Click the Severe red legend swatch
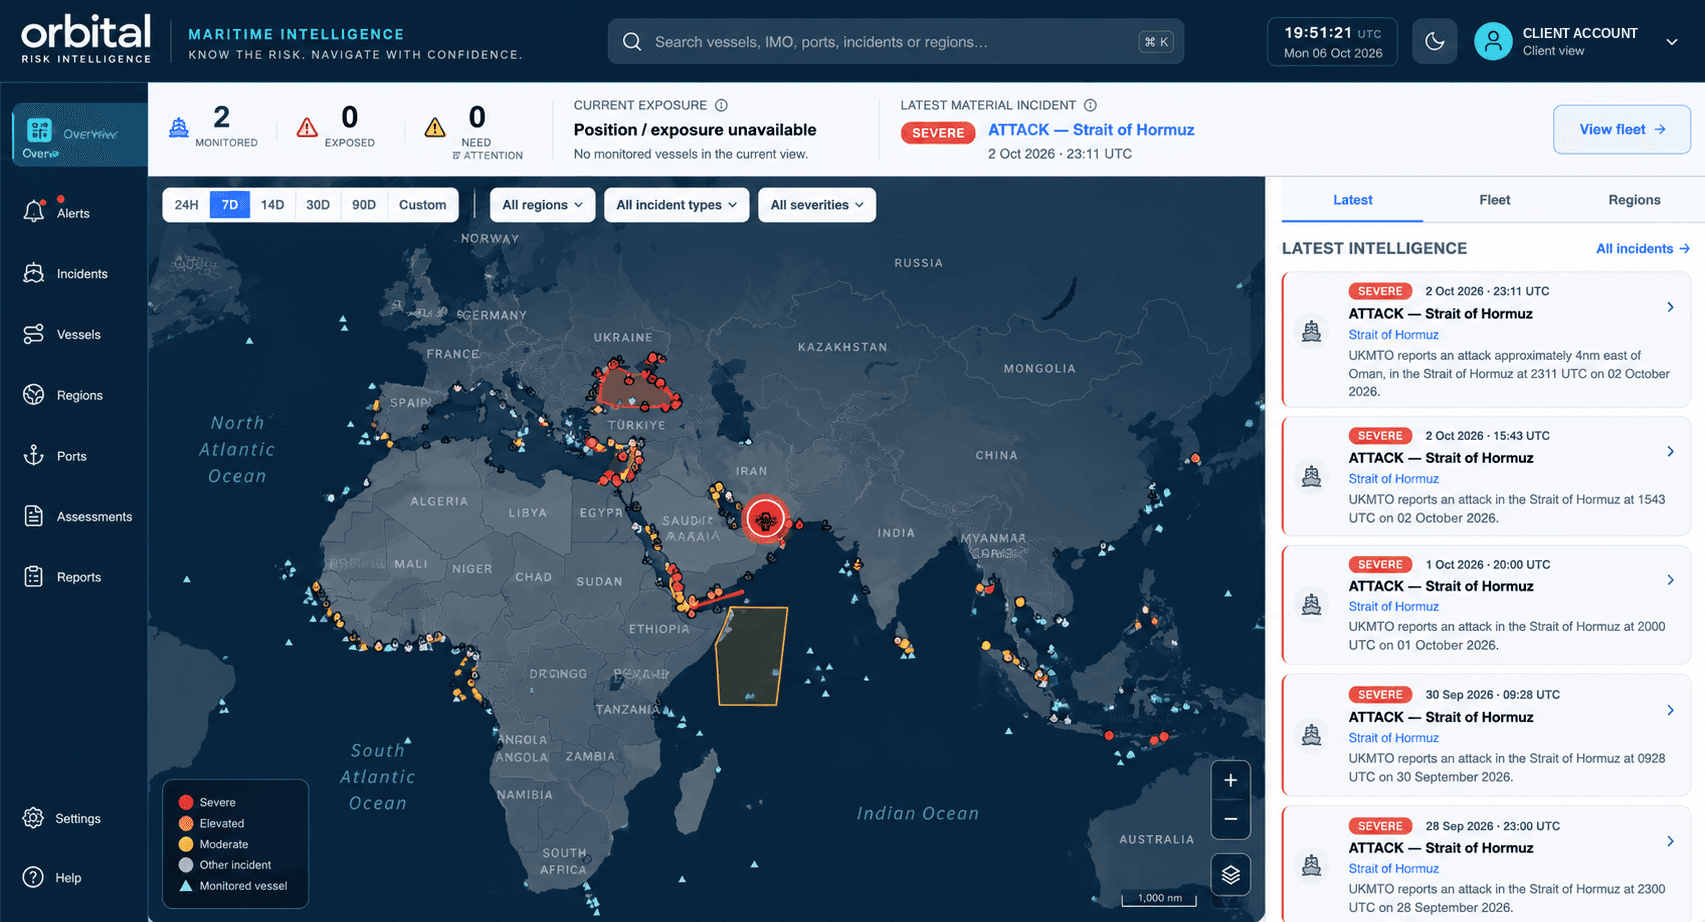The width and height of the screenshot is (1705, 922). click(x=186, y=802)
